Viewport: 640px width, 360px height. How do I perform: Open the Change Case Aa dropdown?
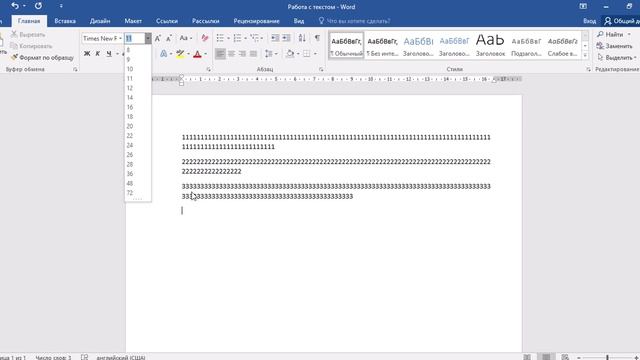coord(186,38)
